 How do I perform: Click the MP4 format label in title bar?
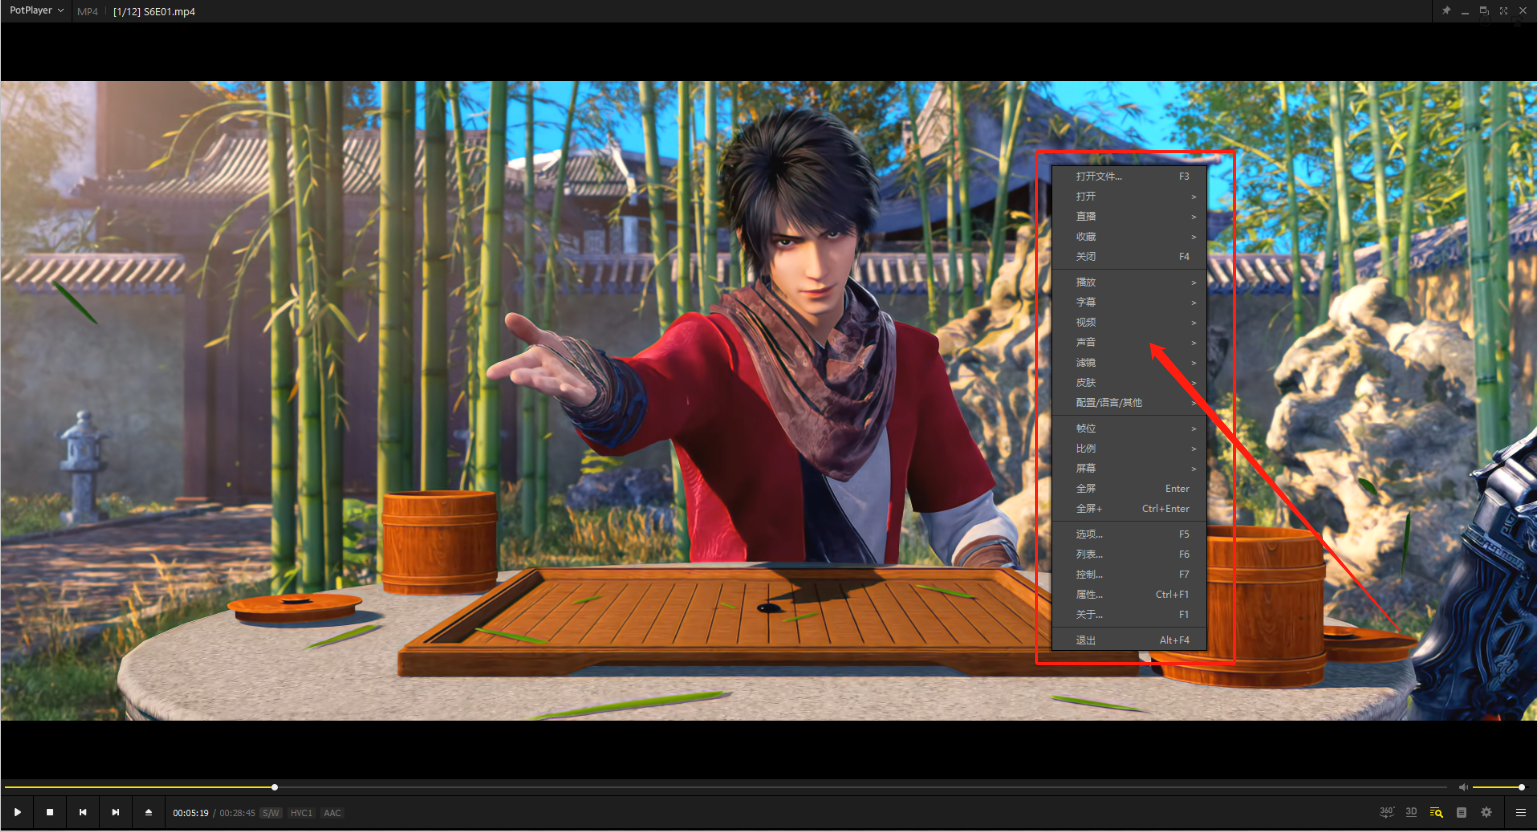tap(88, 12)
